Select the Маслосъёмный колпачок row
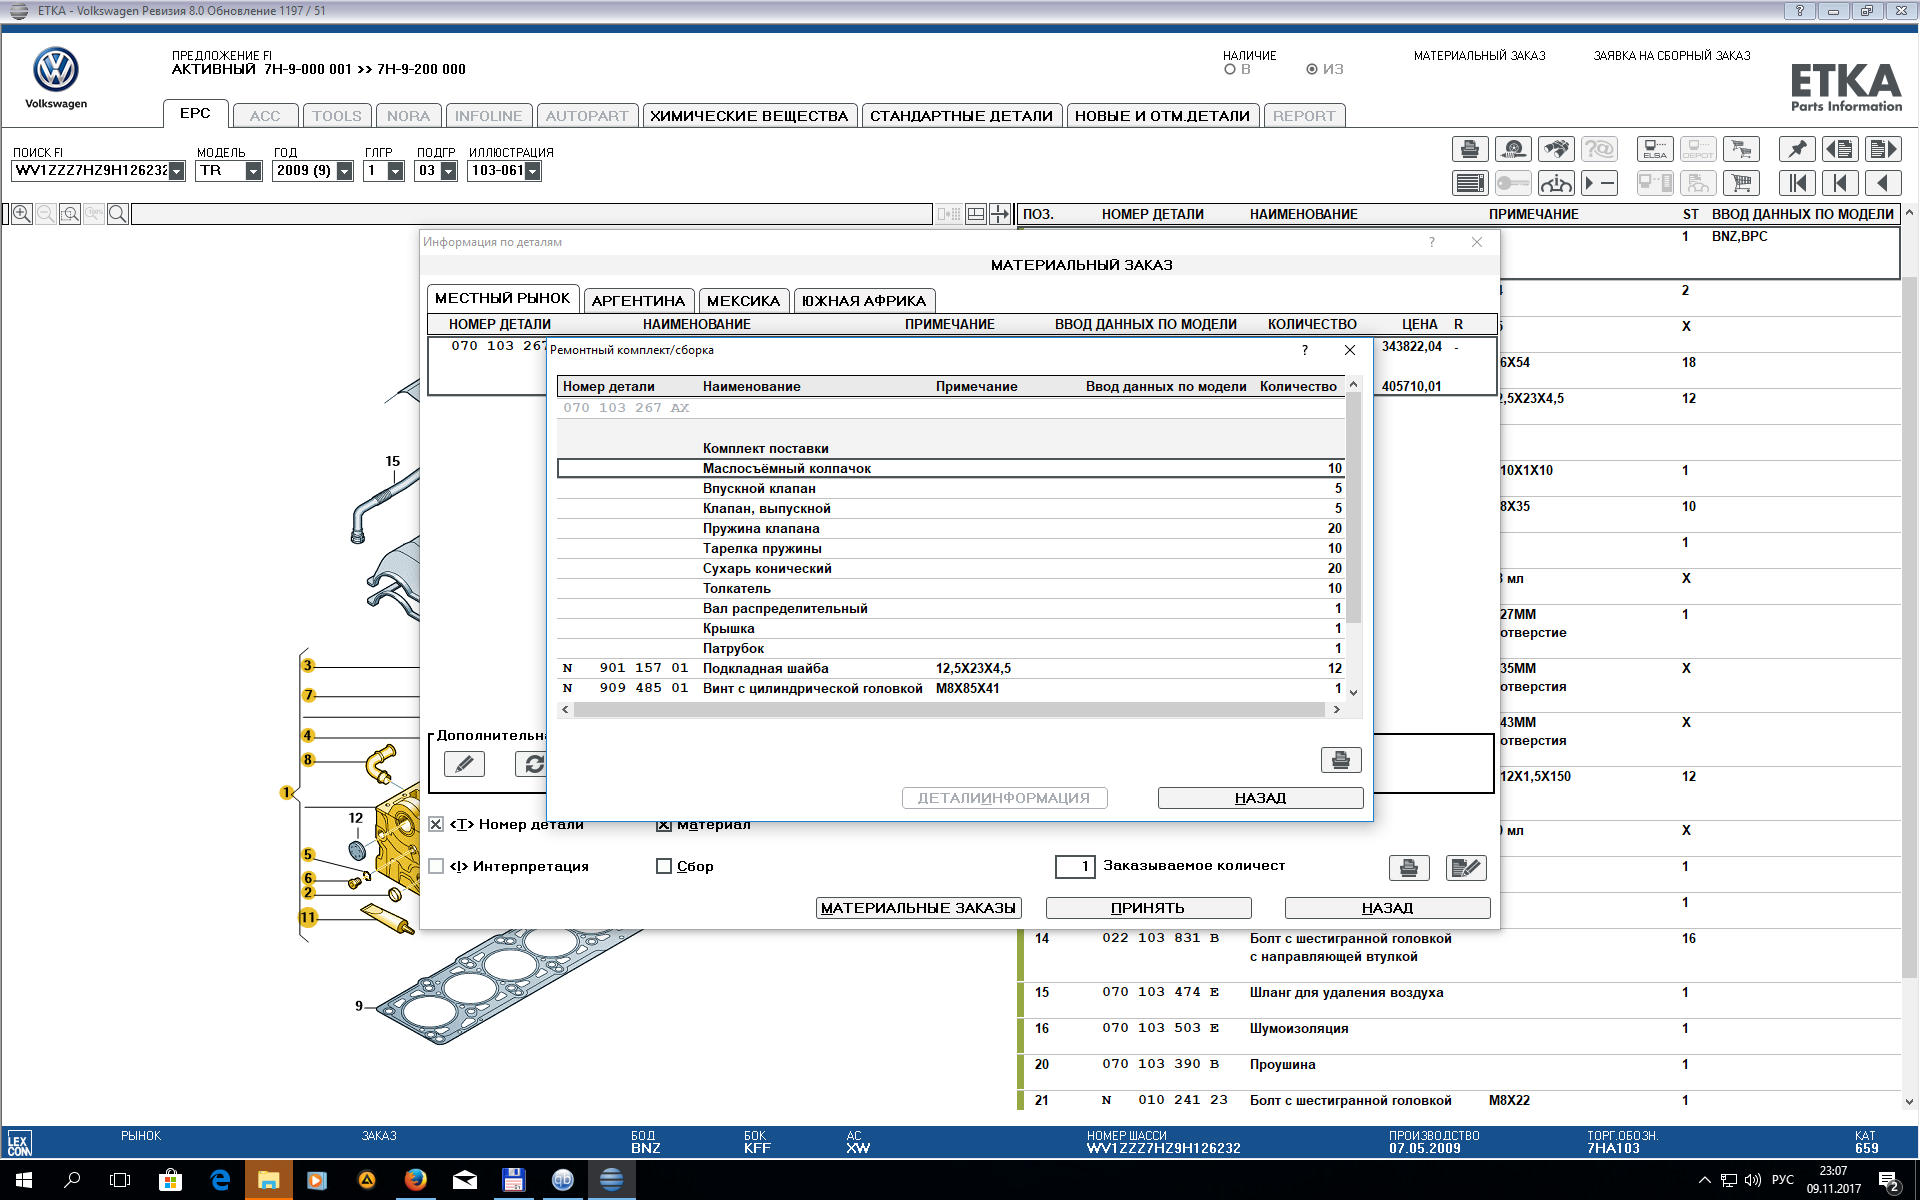 pos(951,468)
